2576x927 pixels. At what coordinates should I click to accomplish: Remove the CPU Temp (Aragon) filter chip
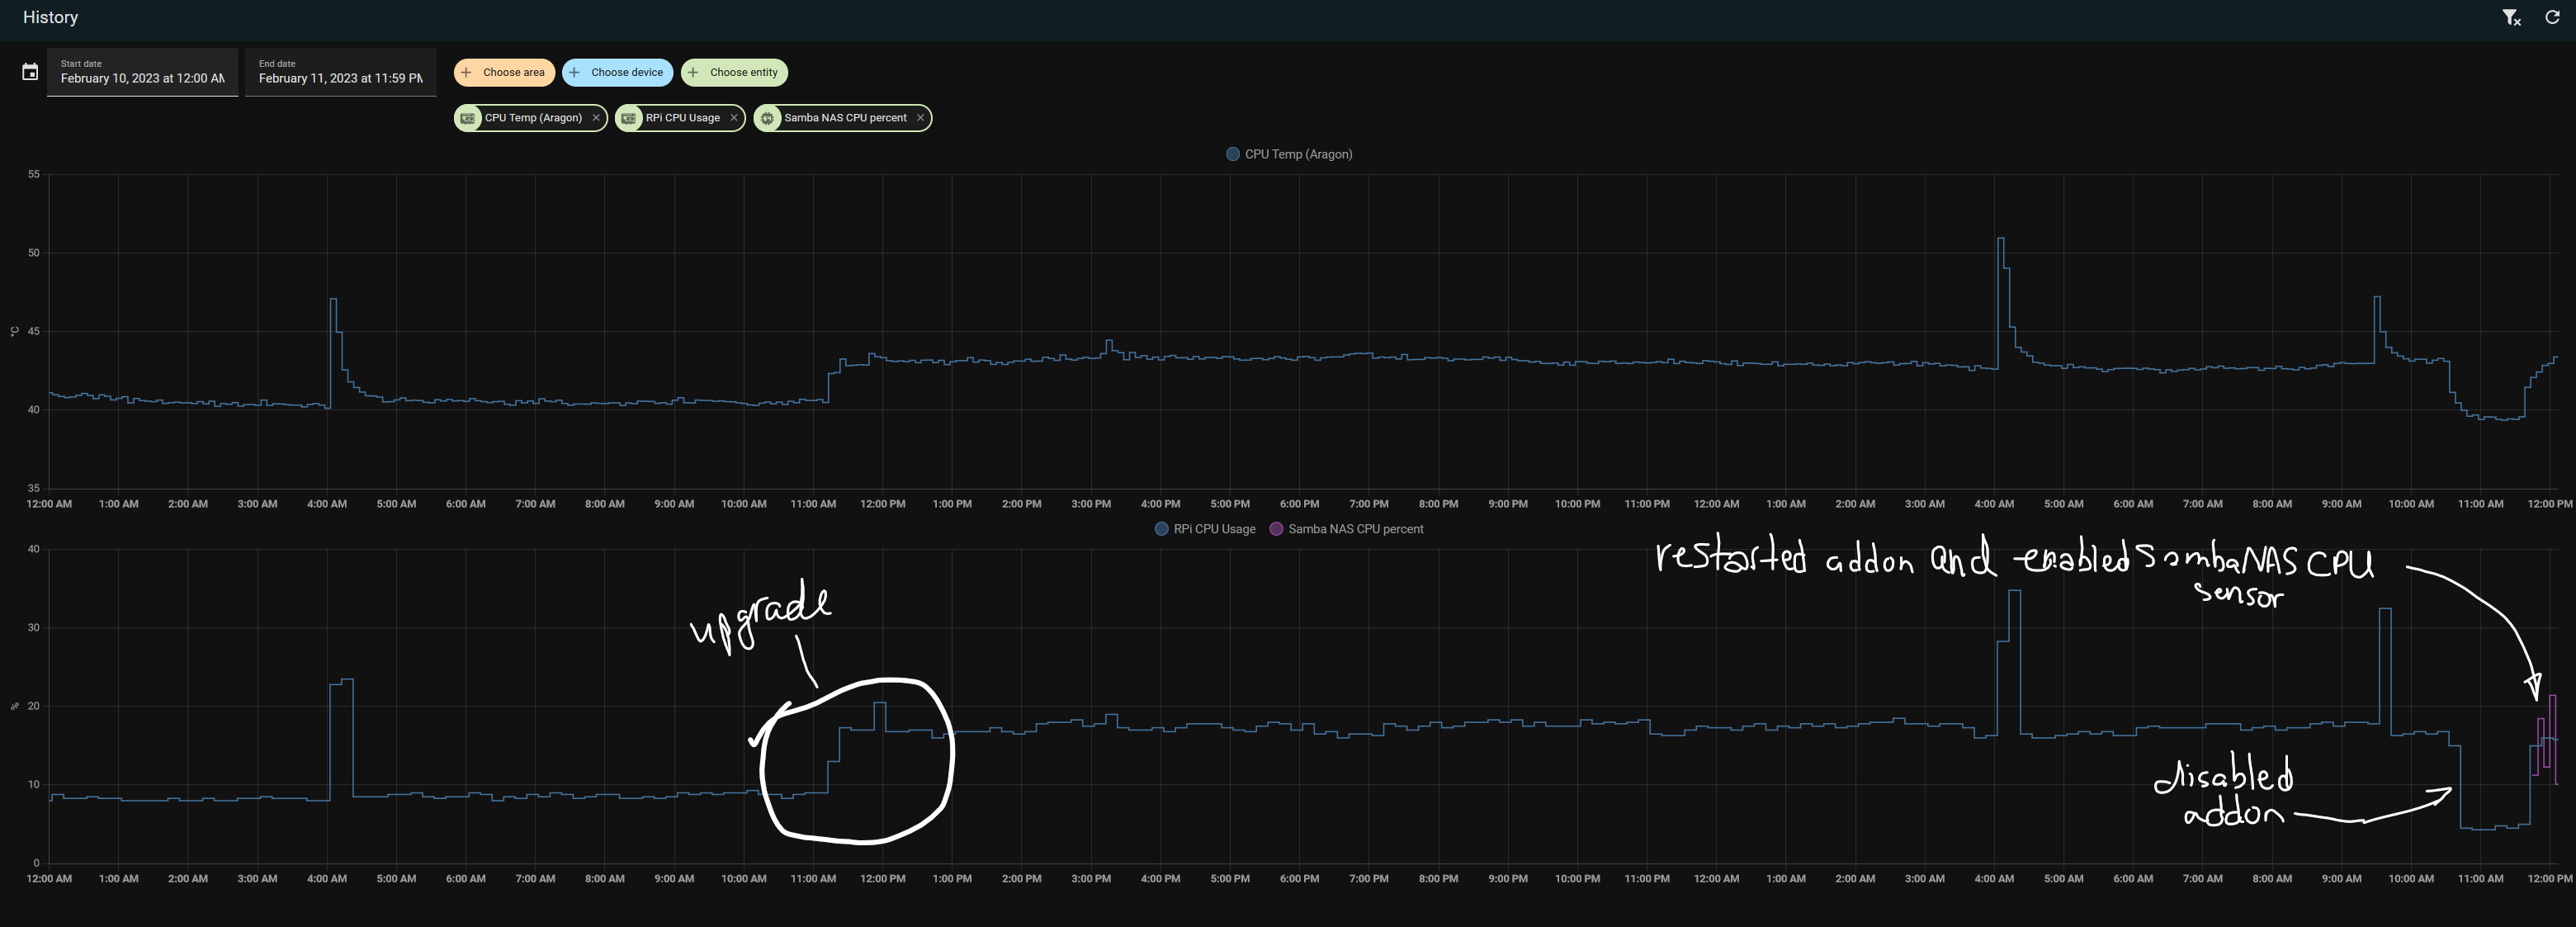click(596, 118)
